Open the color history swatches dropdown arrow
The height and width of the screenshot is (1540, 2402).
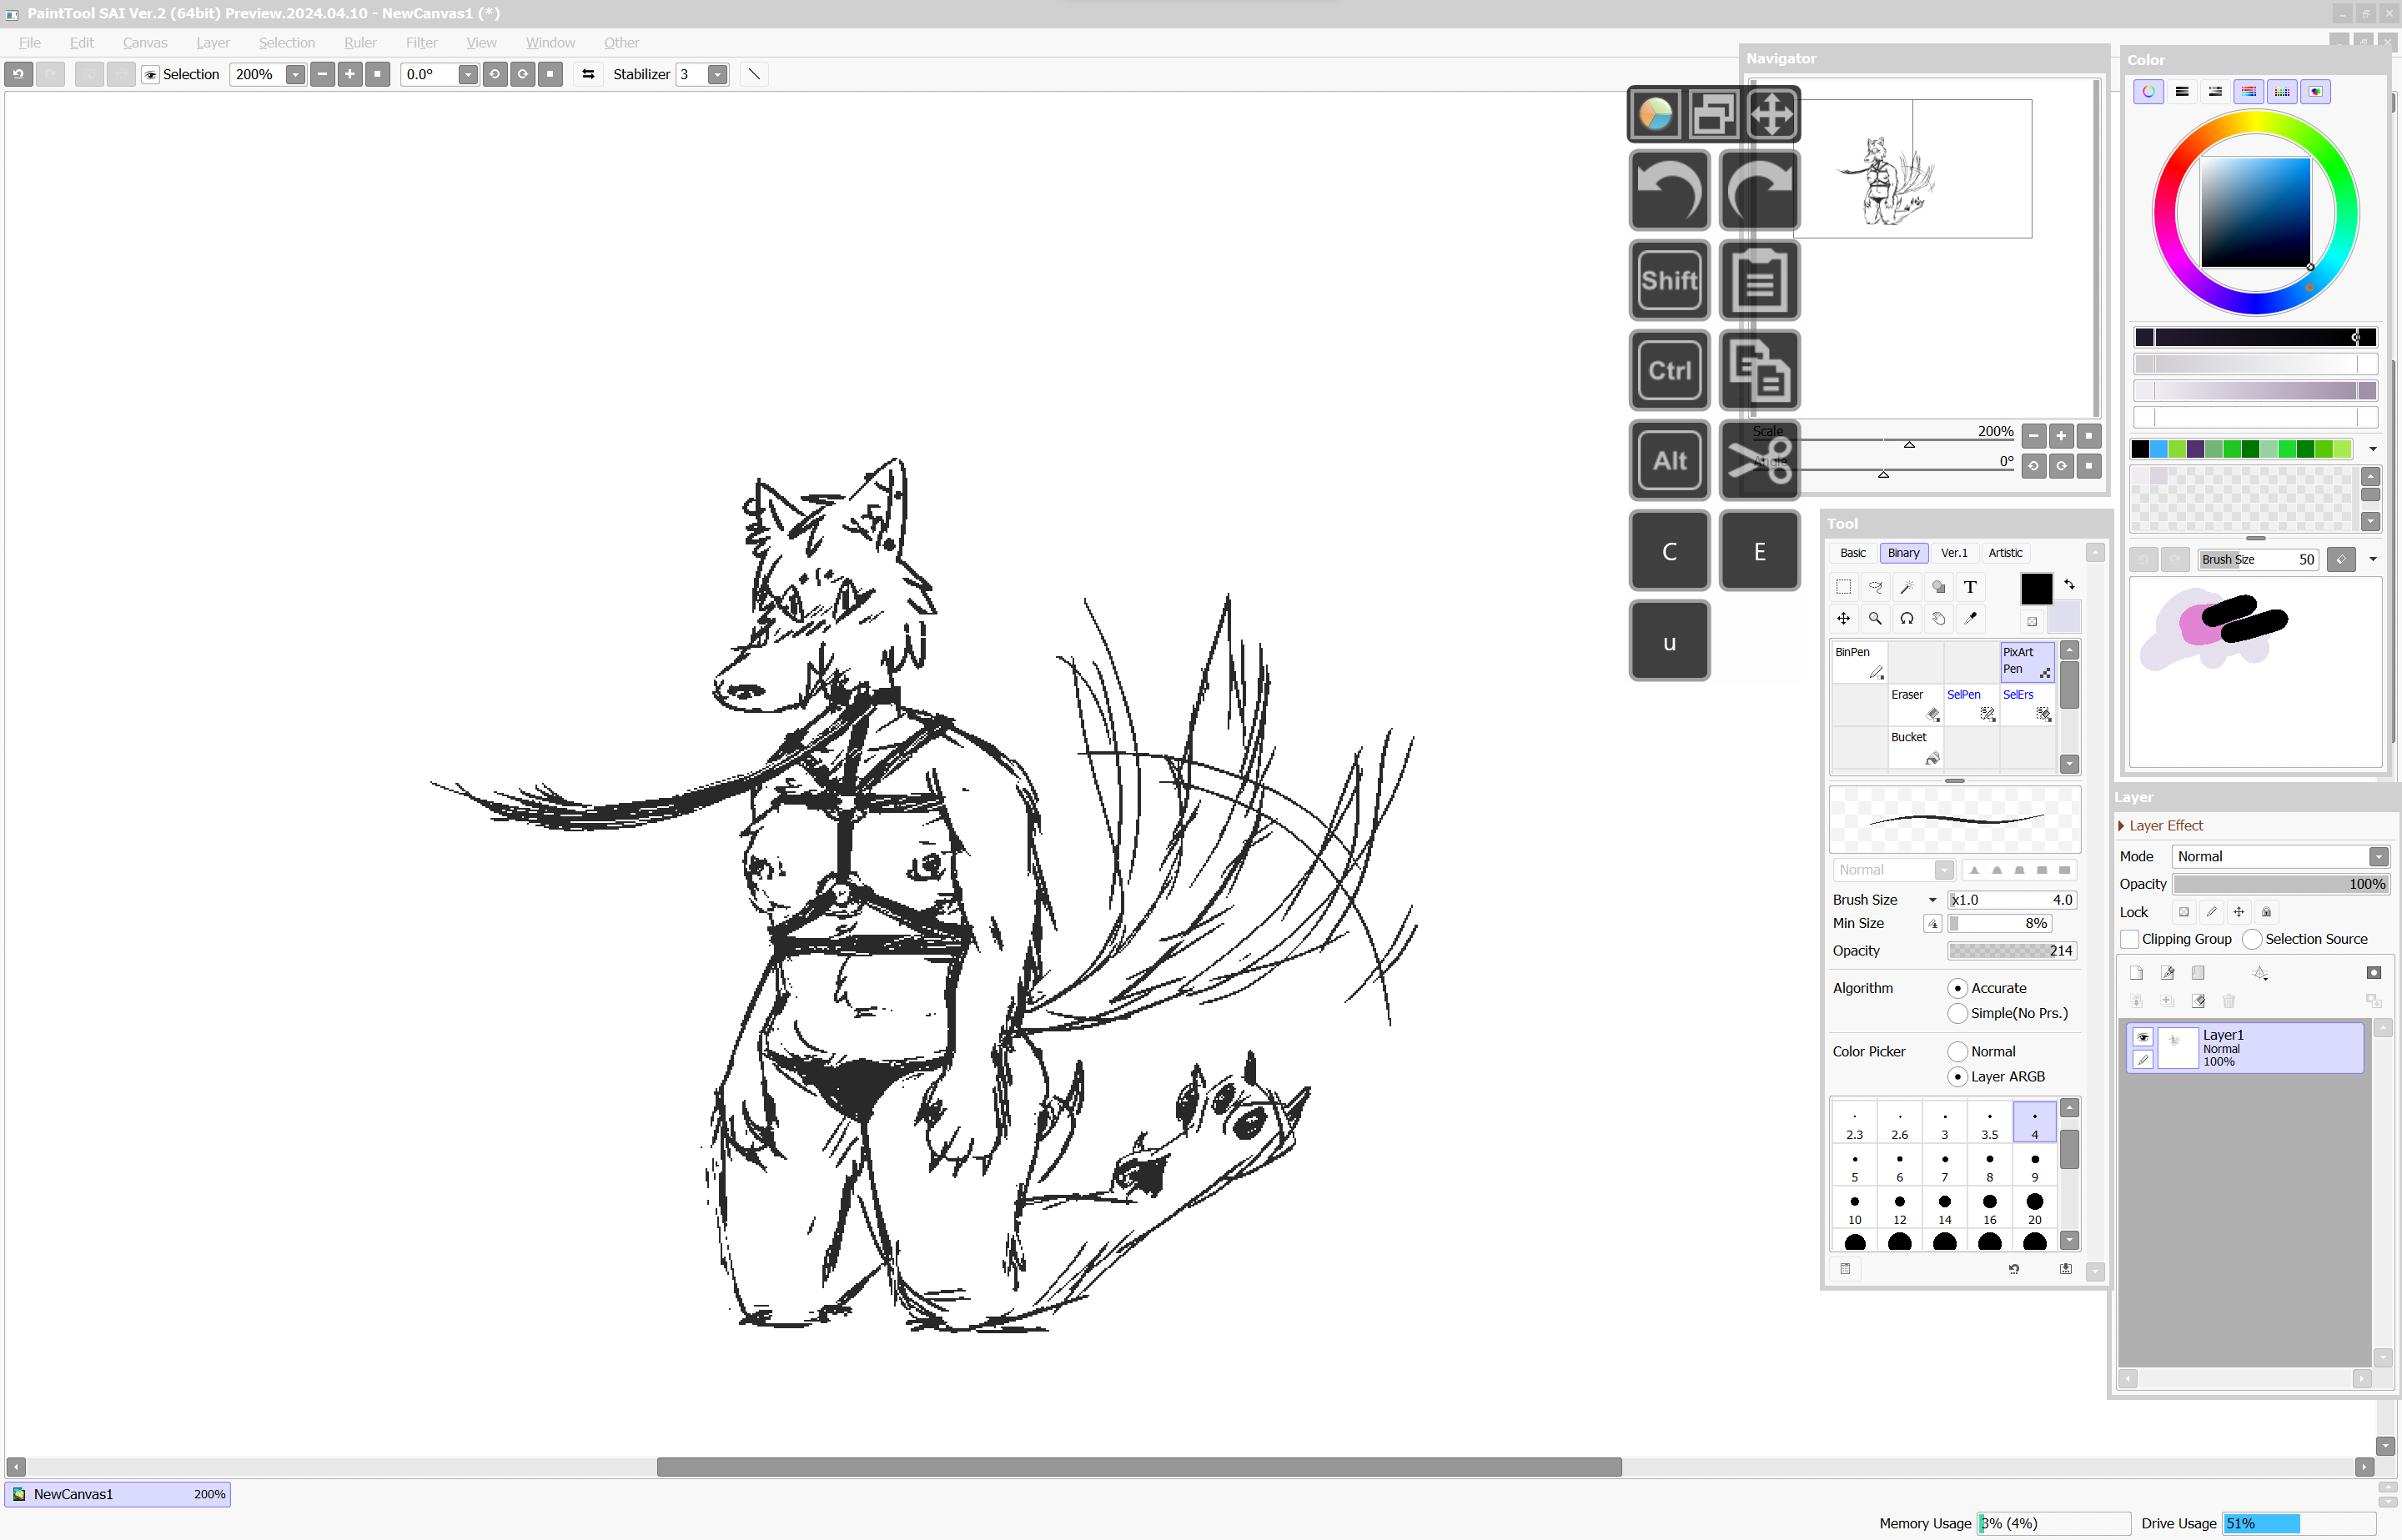coord(2373,449)
